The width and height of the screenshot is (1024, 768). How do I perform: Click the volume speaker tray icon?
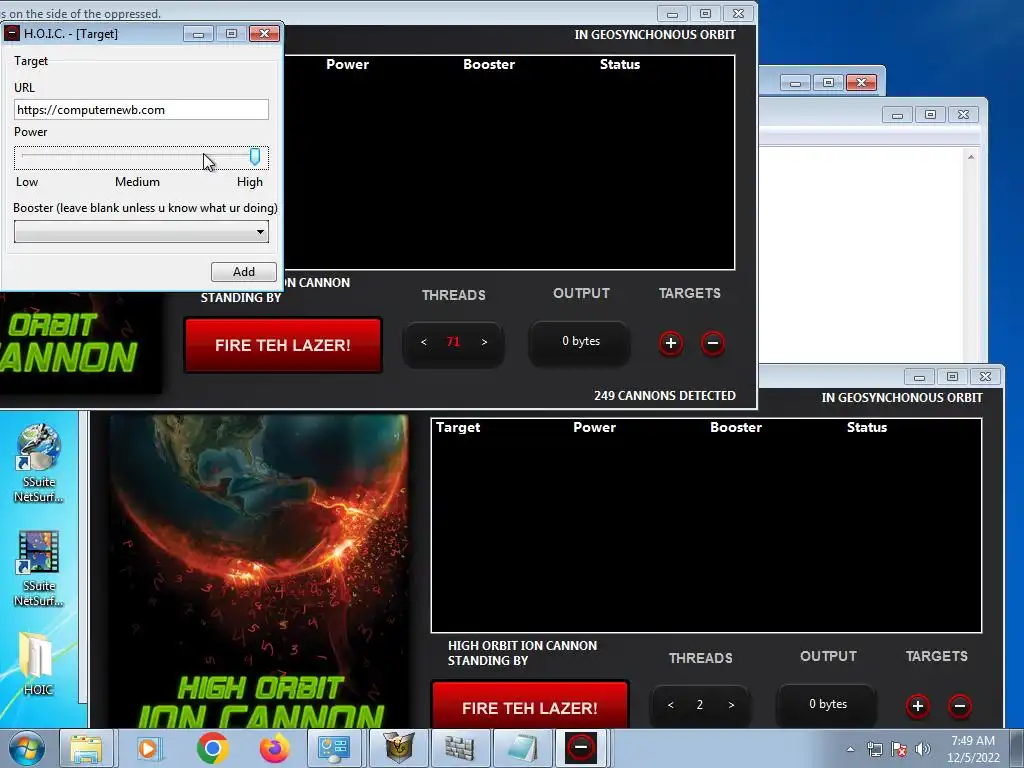click(923, 749)
